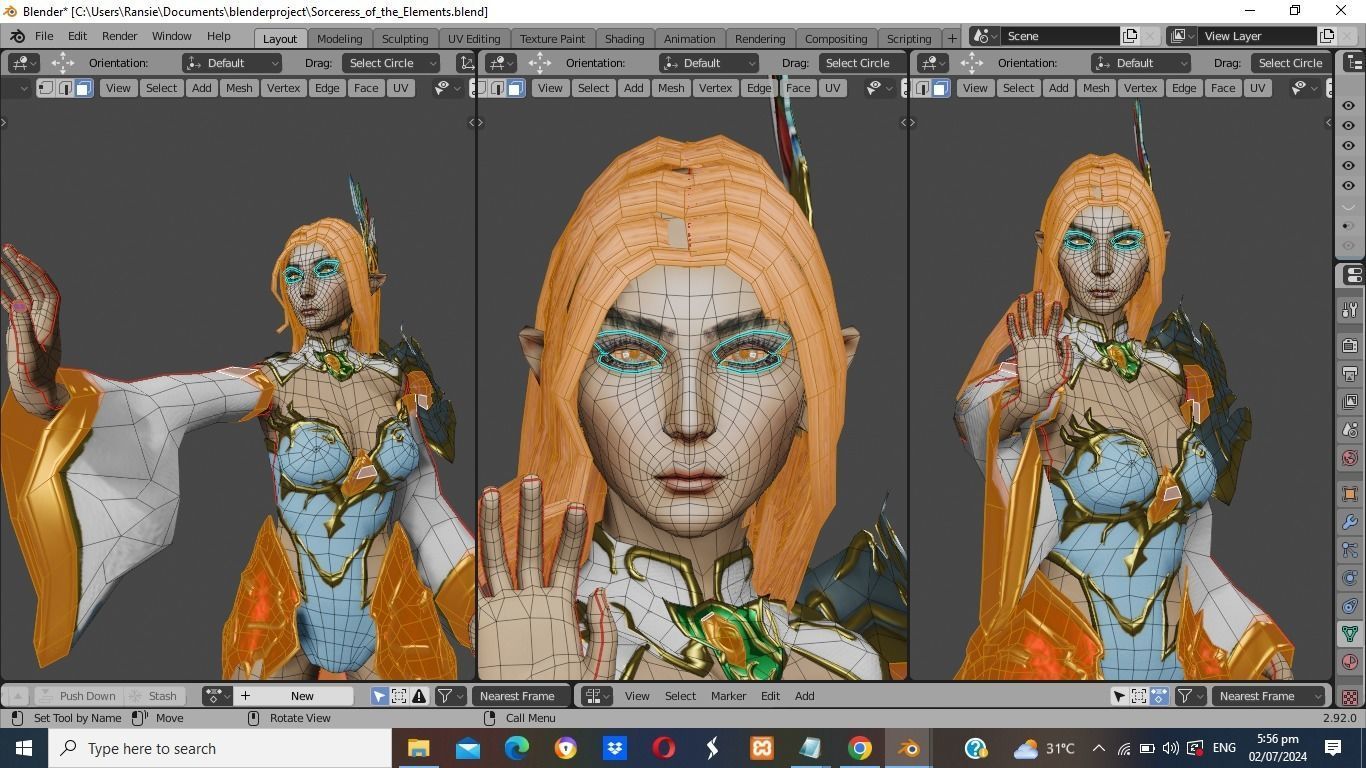The width and height of the screenshot is (1366, 768).
Task: Click the View Layer name field
Action: pyautogui.click(x=1257, y=36)
